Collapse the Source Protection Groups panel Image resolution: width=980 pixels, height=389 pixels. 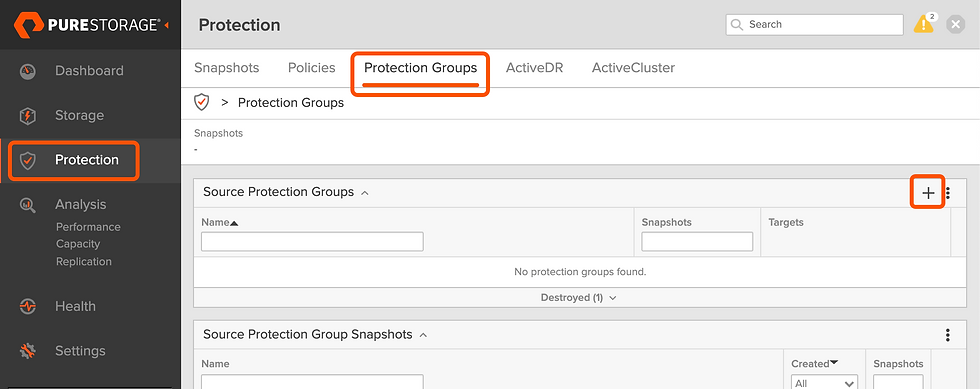tap(365, 193)
